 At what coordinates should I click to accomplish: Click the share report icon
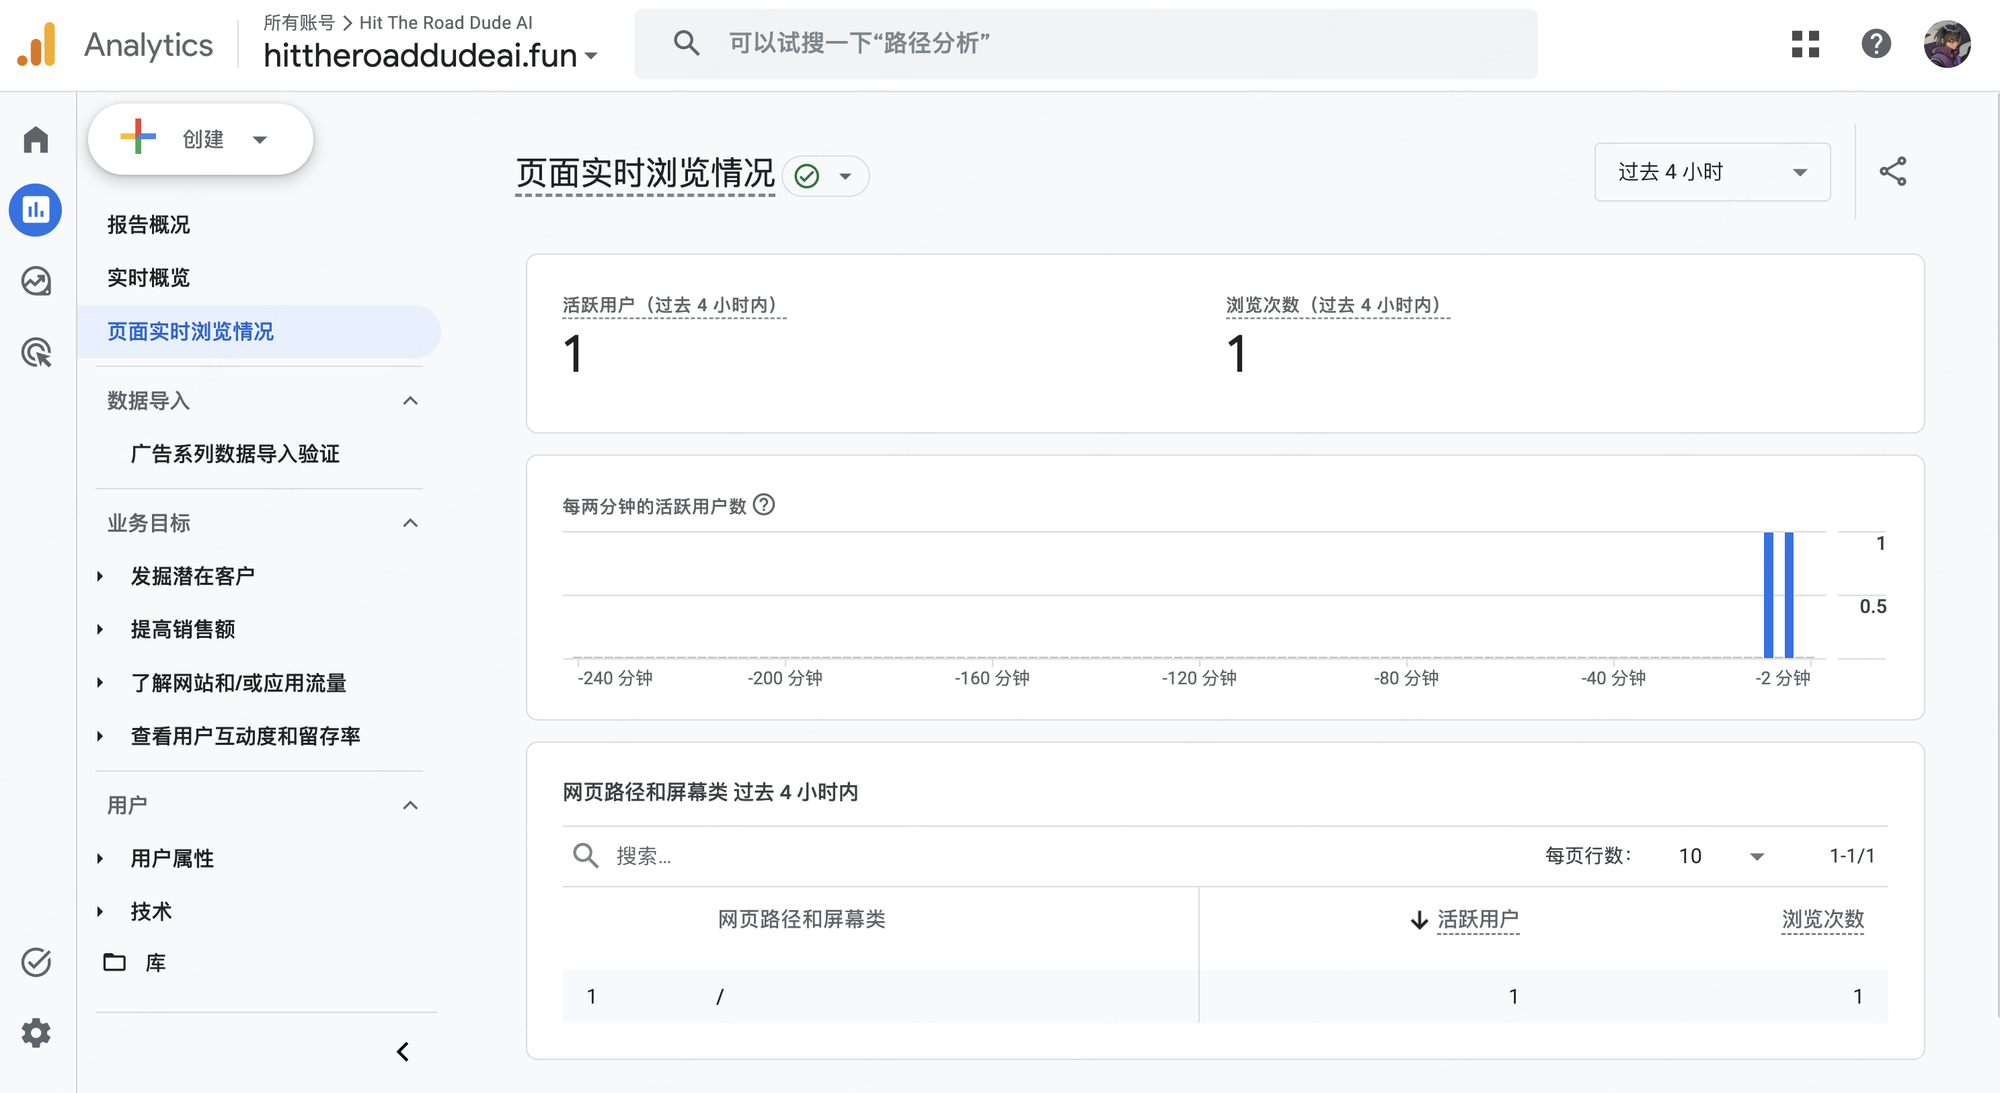1893,172
